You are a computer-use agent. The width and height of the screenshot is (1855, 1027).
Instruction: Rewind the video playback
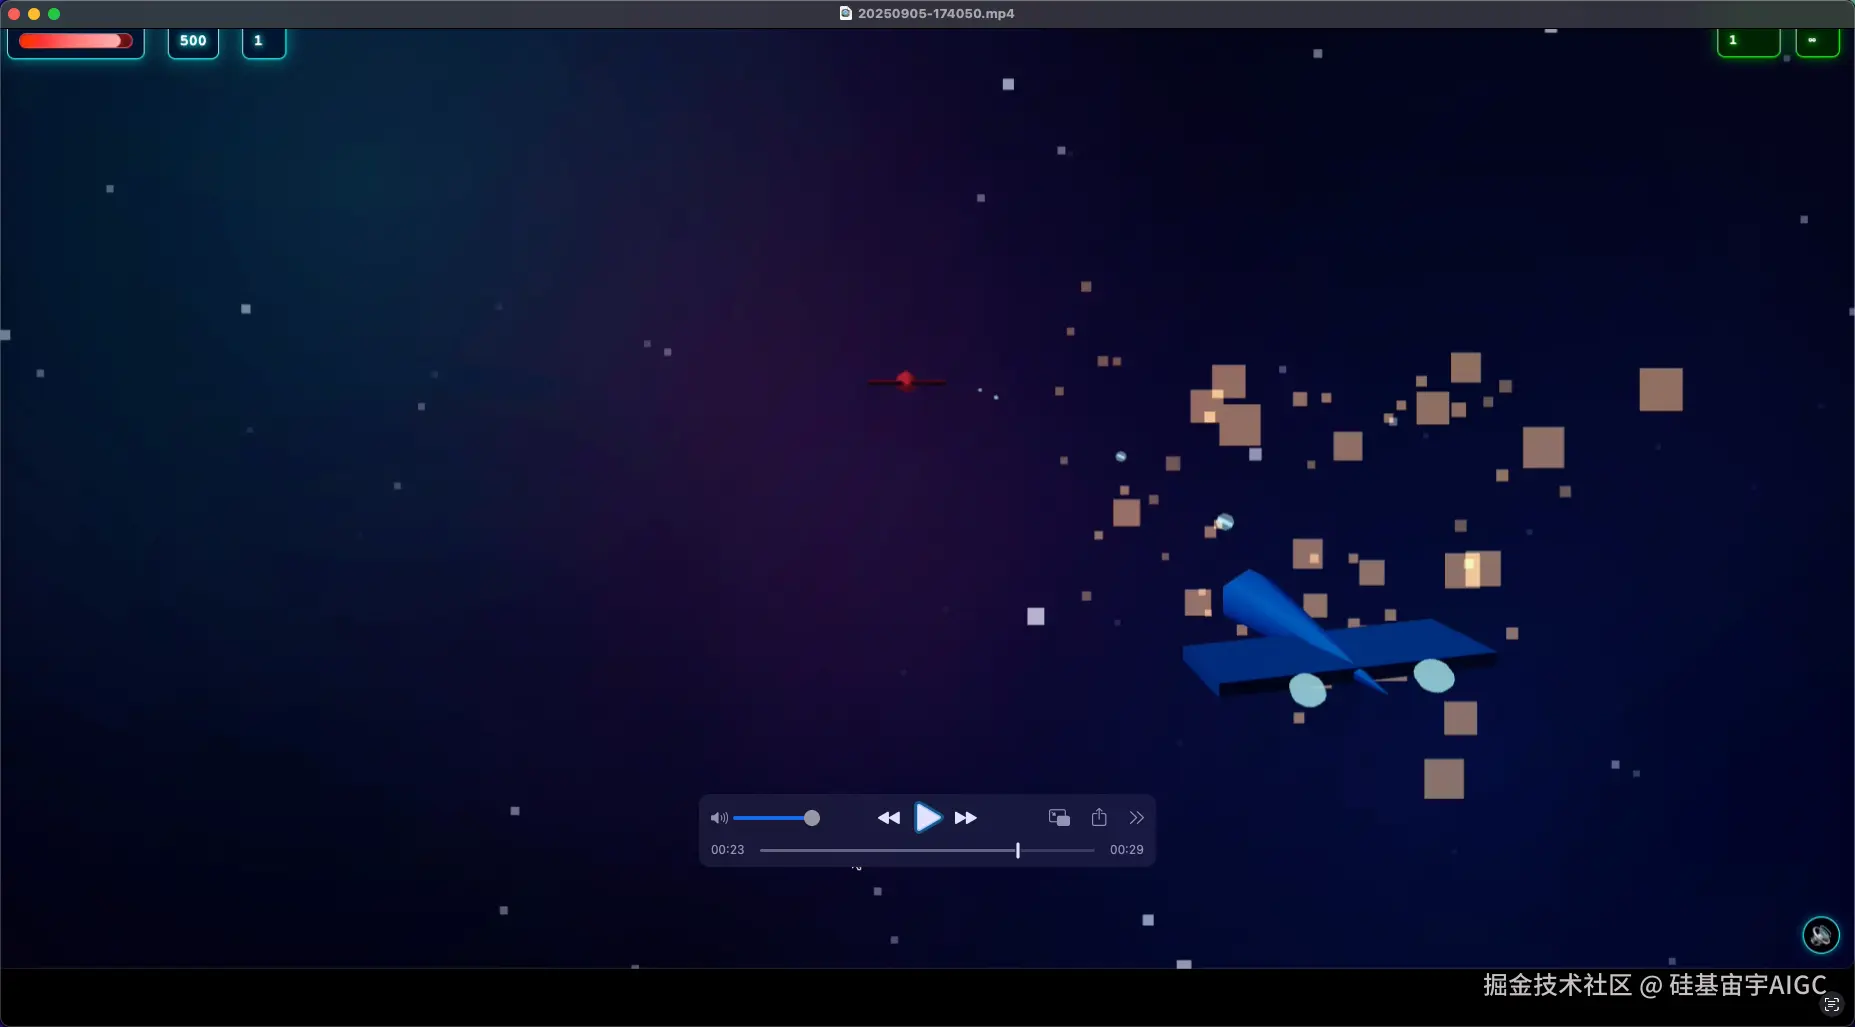point(888,818)
